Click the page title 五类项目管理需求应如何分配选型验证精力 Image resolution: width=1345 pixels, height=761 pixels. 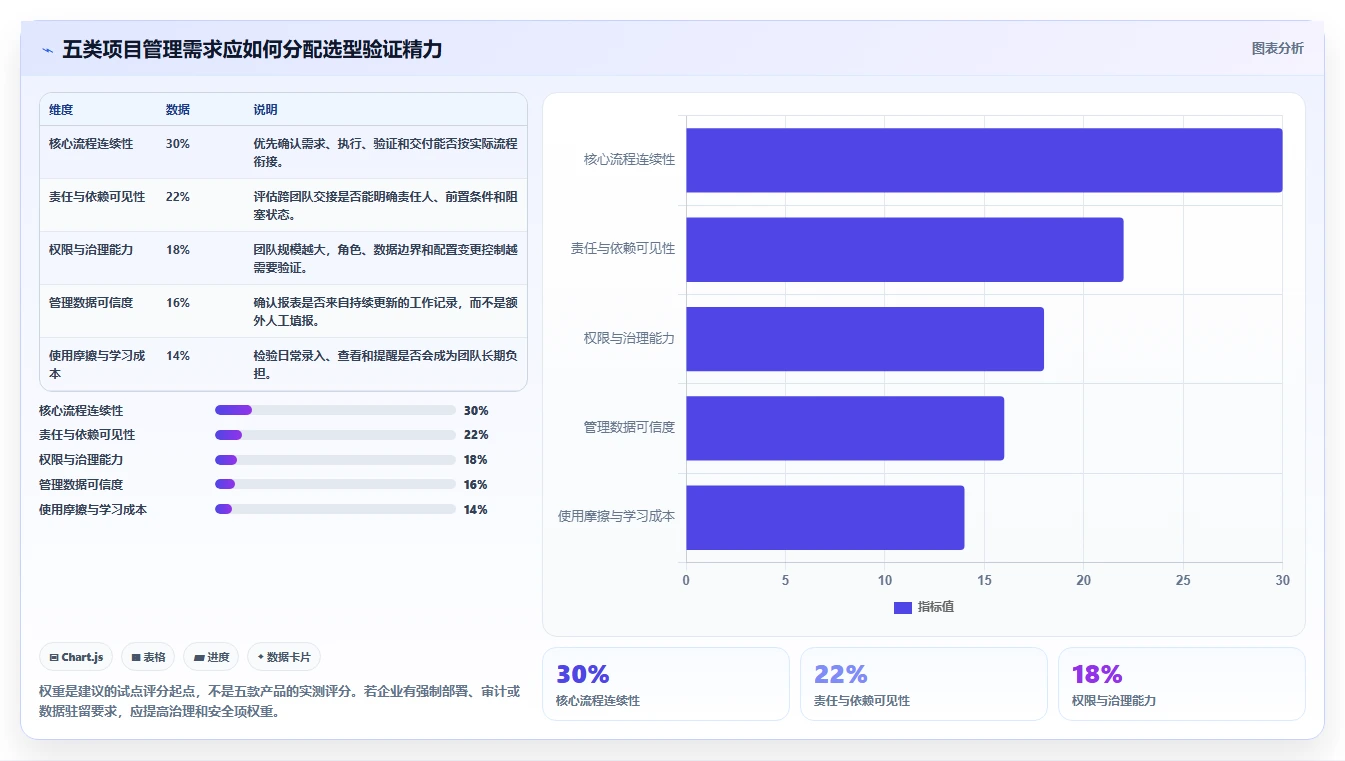click(x=252, y=50)
